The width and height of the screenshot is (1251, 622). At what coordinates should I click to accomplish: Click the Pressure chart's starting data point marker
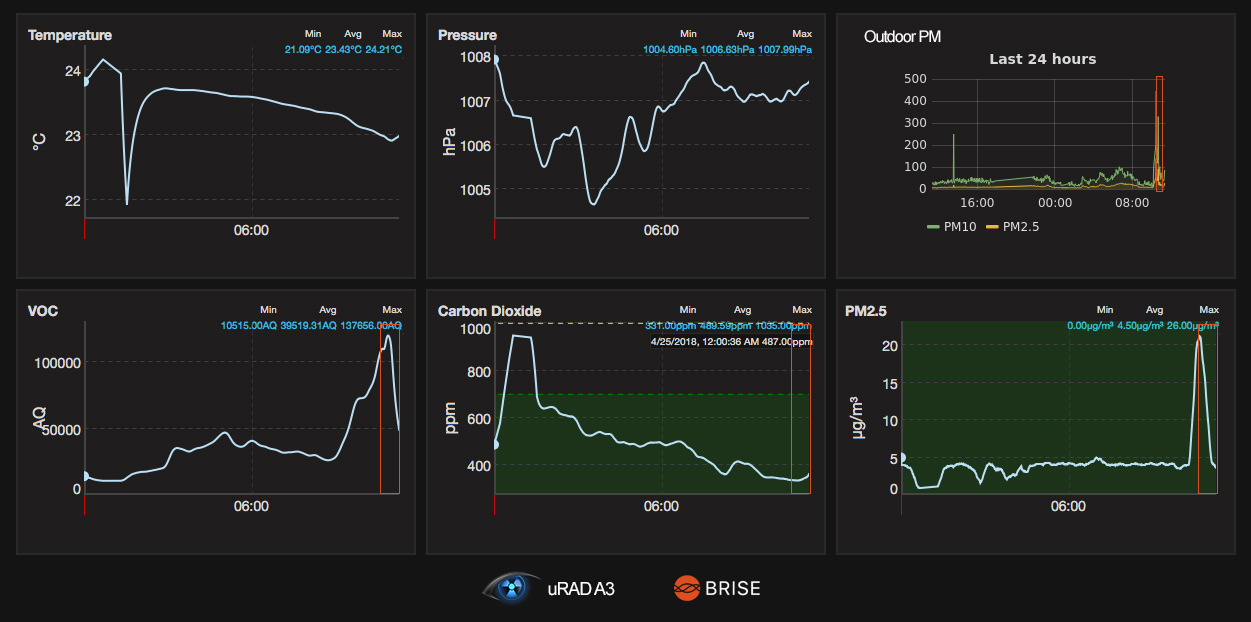(495, 60)
